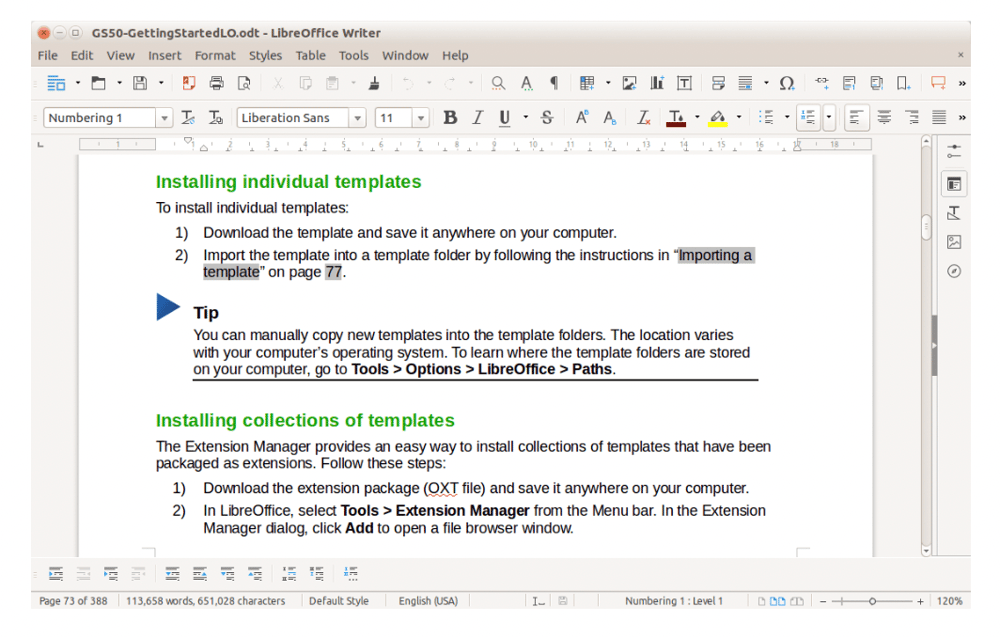Export the document directly as PDF
Screen dimensions: 1000x637
coord(189,83)
